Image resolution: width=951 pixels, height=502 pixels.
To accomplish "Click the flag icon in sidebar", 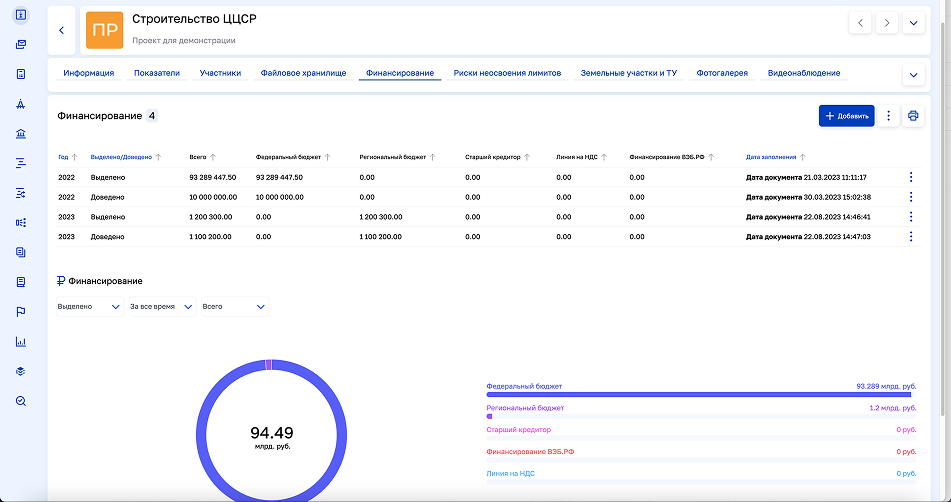I will tap(21, 312).
